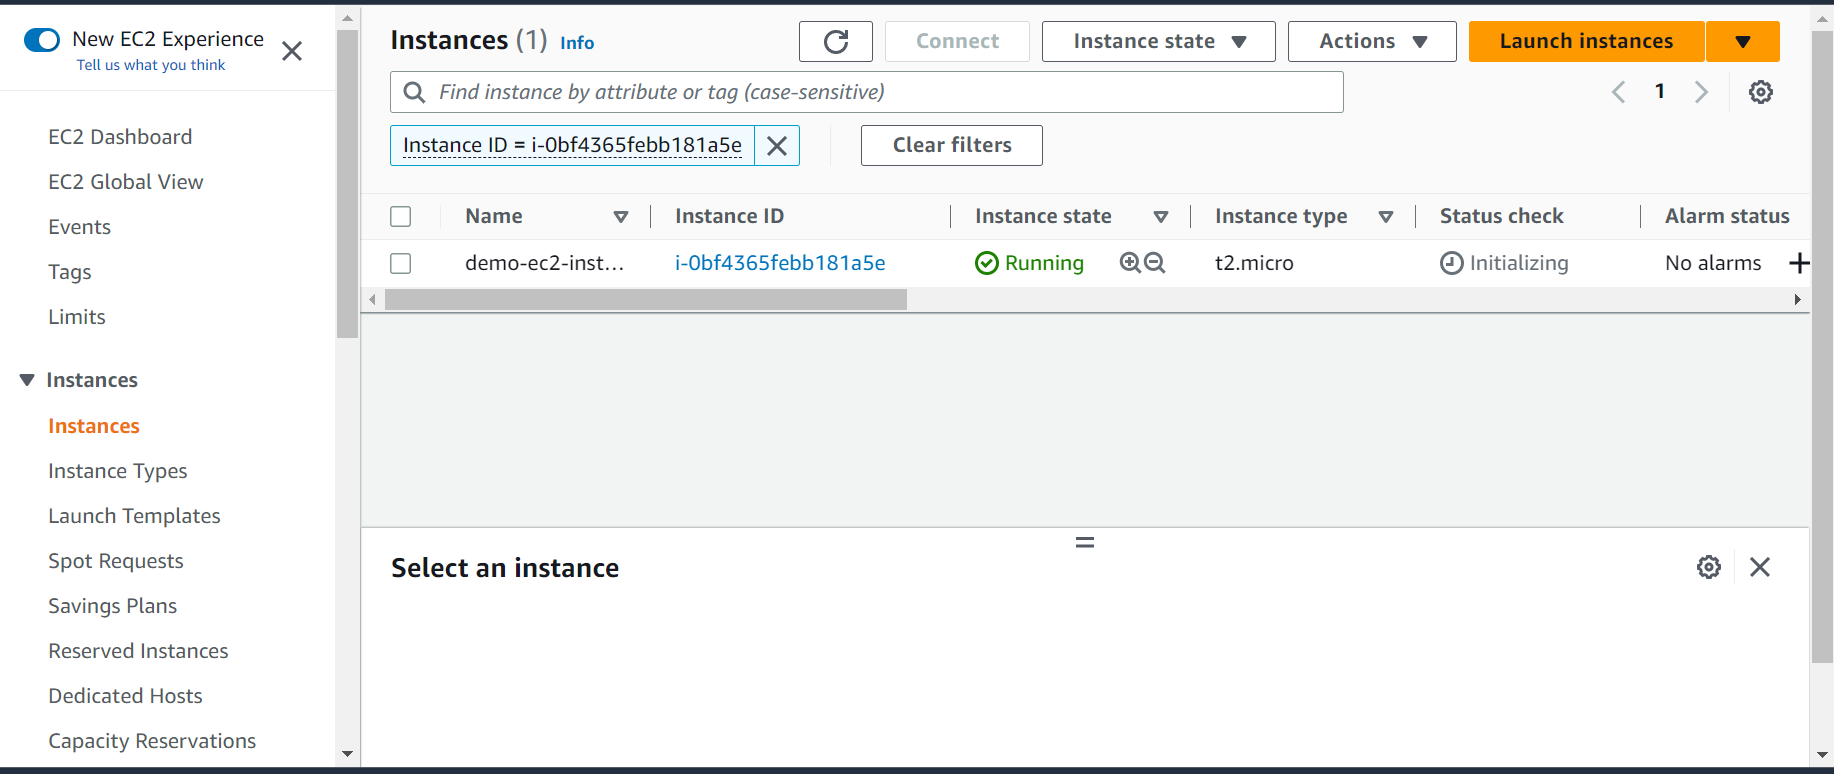Click the search magnifier icon
The width and height of the screenshot is (1834, 774).
tap(414, 92)
